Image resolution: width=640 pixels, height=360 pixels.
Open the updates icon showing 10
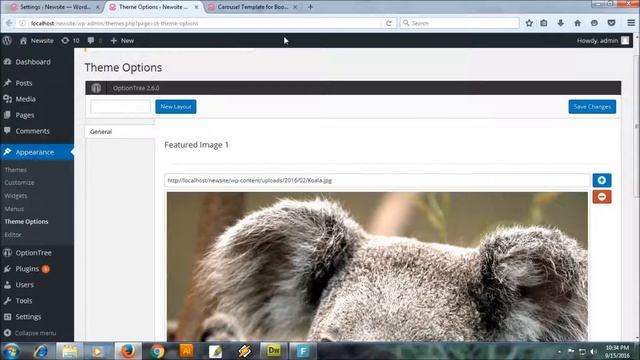tap(70, 40)
